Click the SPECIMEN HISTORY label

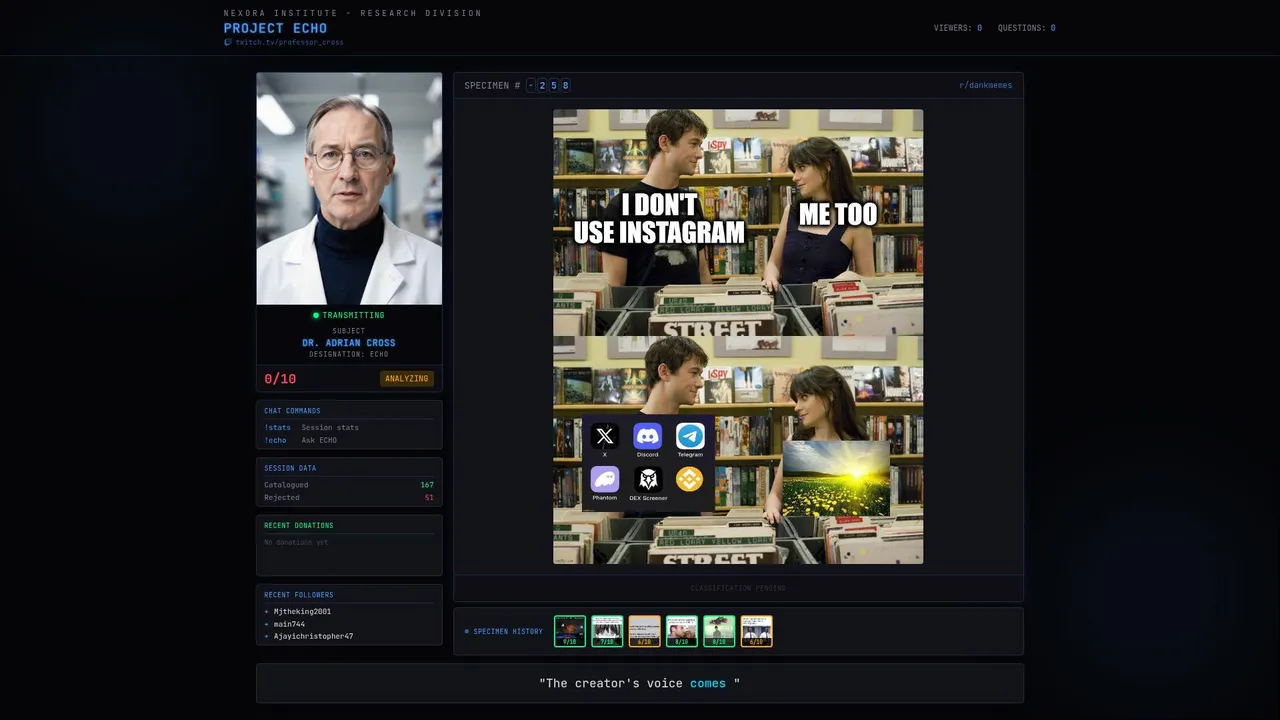click(x=508, y=631)
